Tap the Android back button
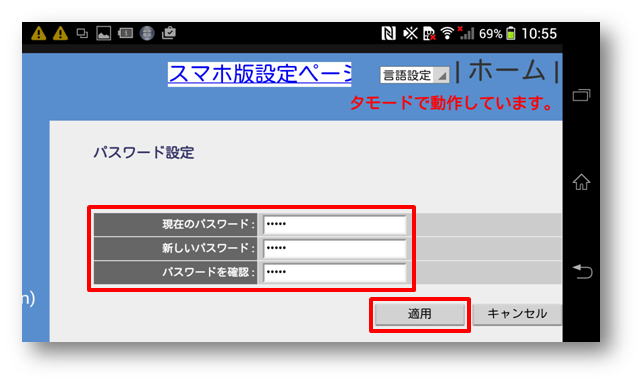 pos(582,271)
